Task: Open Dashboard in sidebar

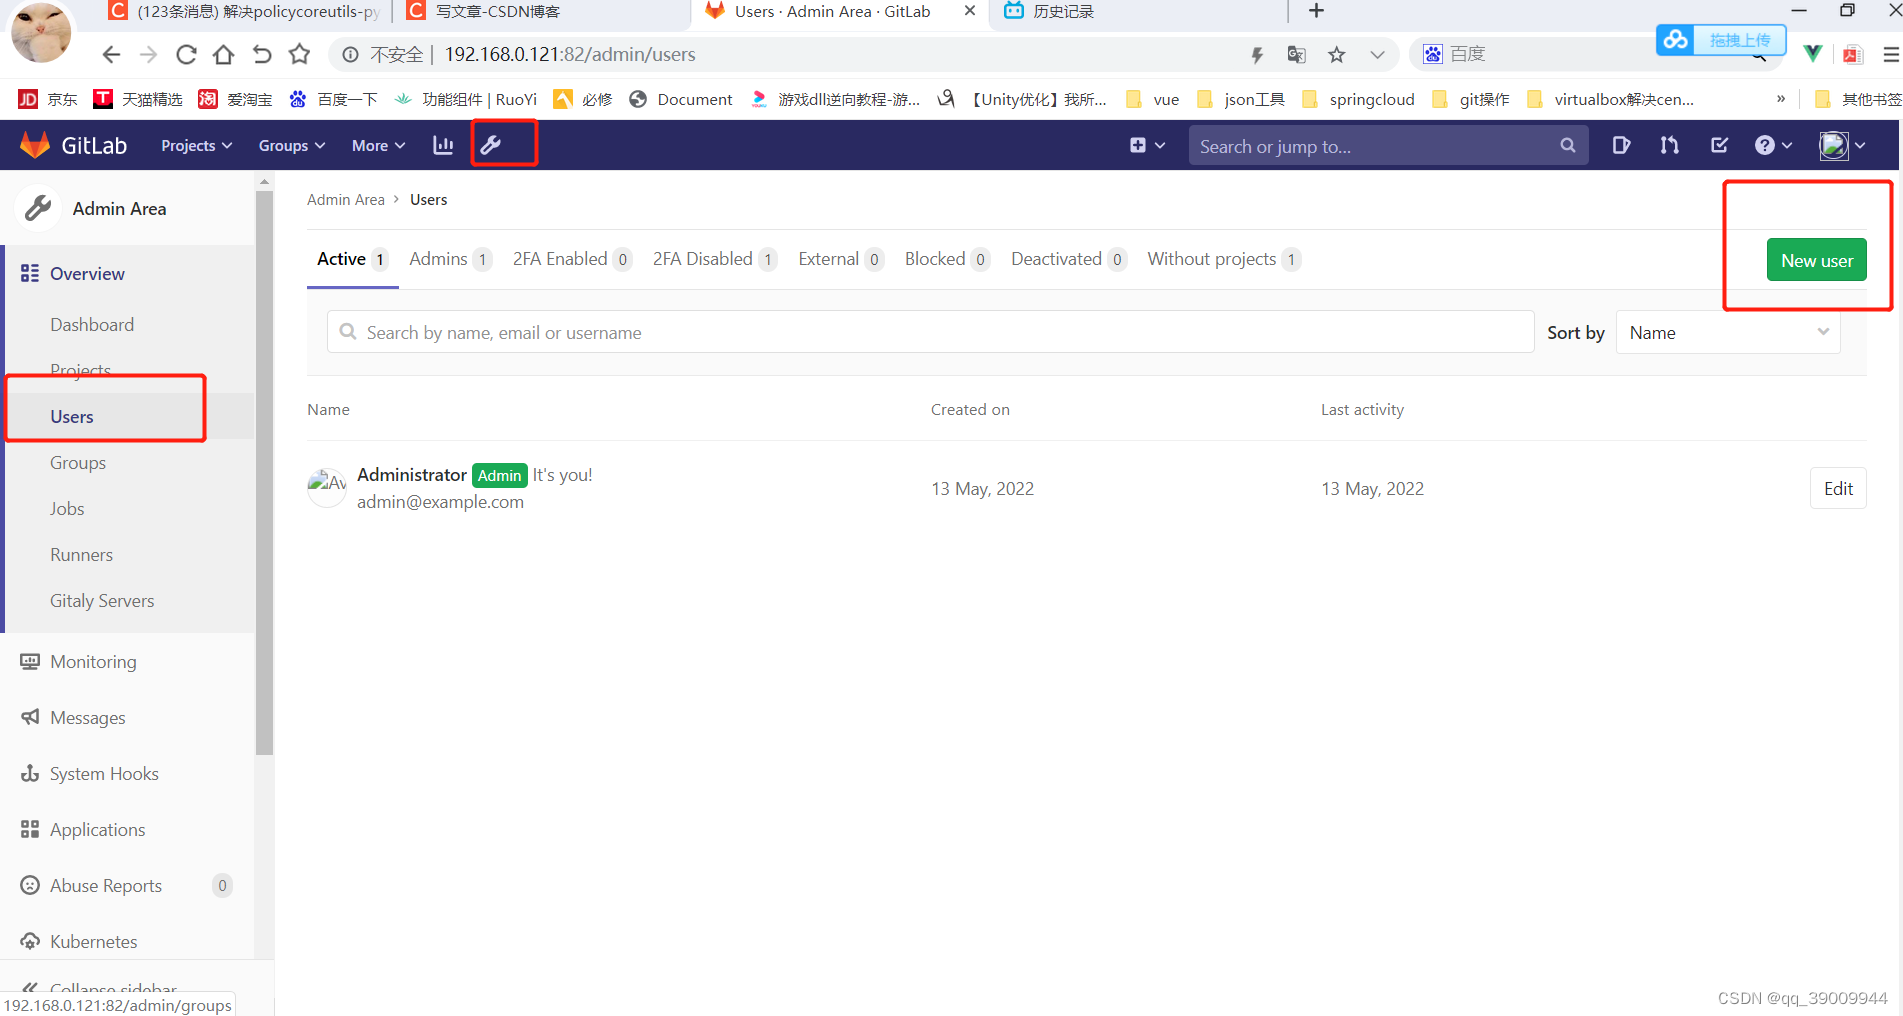Action: click(x=92, y=324)
